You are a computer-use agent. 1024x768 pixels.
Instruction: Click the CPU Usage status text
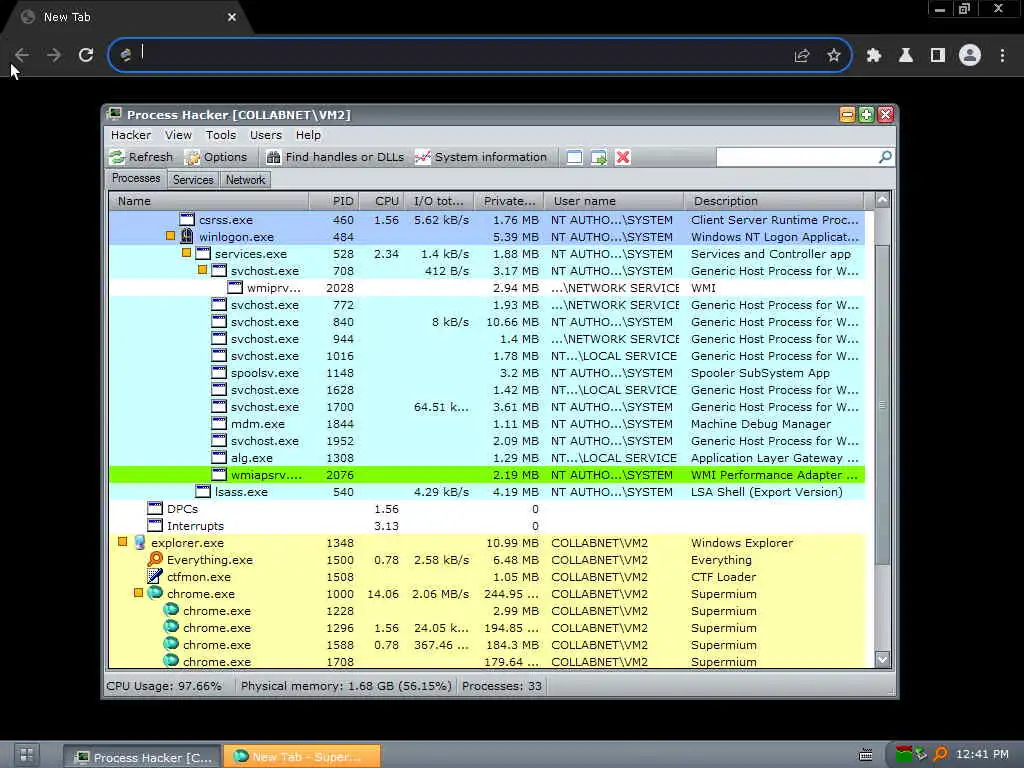[x=164, y=686]
